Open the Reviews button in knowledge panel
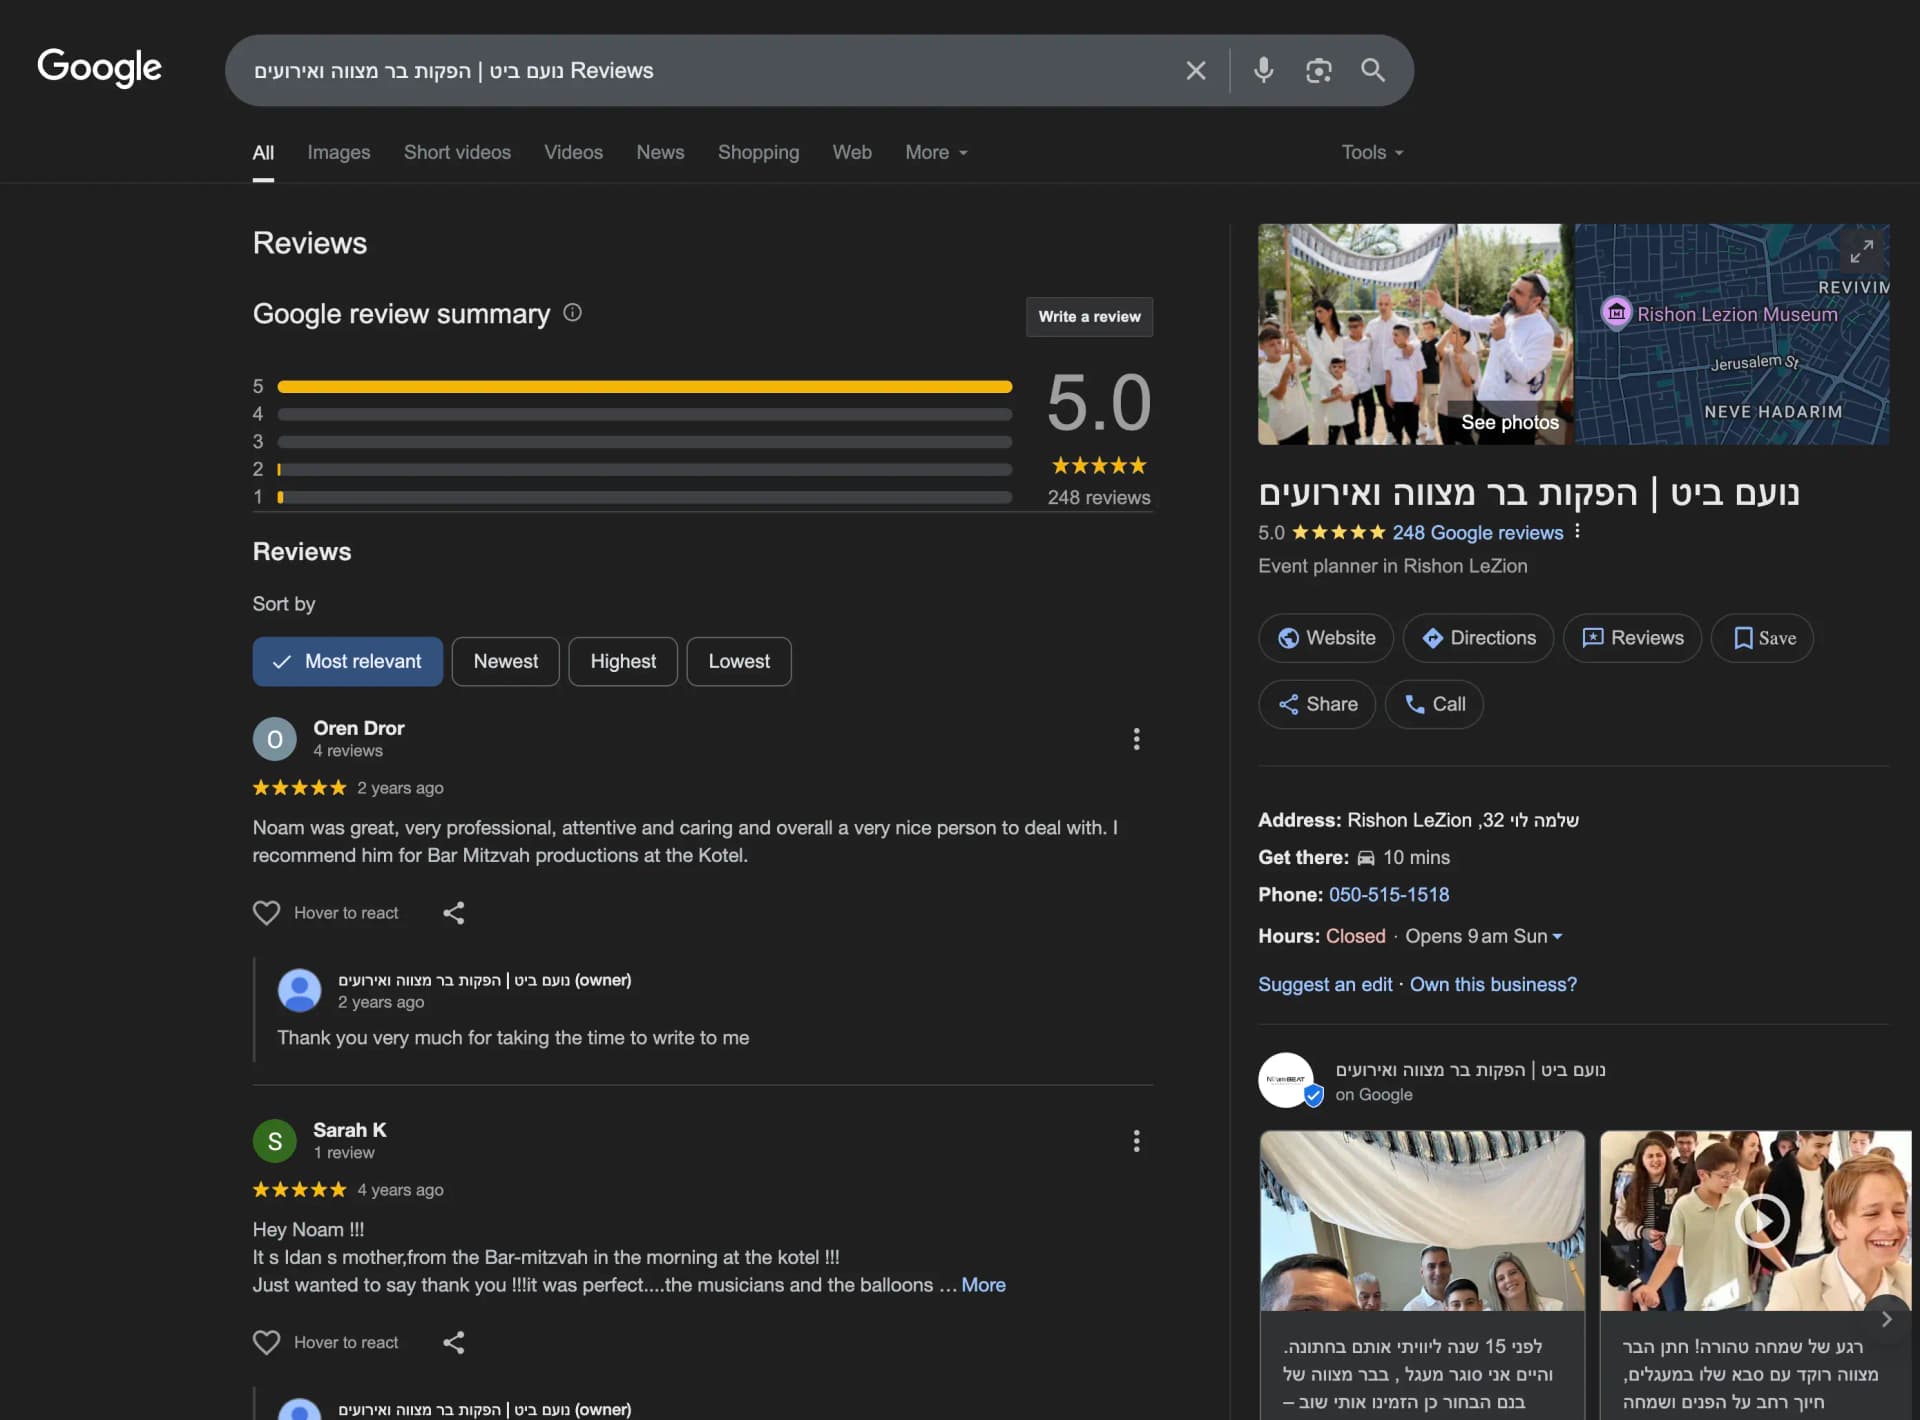Screen dimensions: 1920x1420 (1632, 638)
